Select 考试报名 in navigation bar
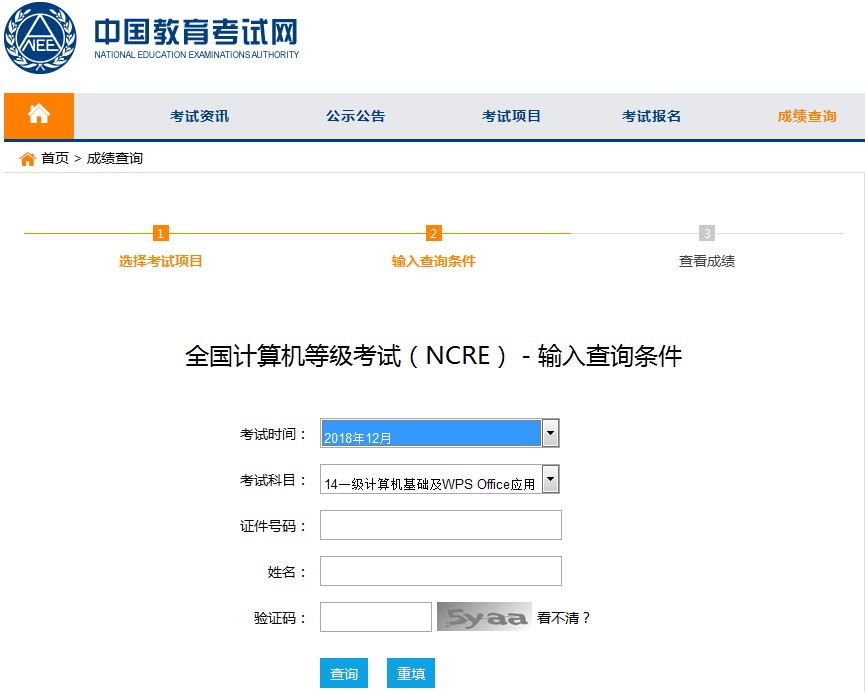Screen dimensions: 865x692 651,116
